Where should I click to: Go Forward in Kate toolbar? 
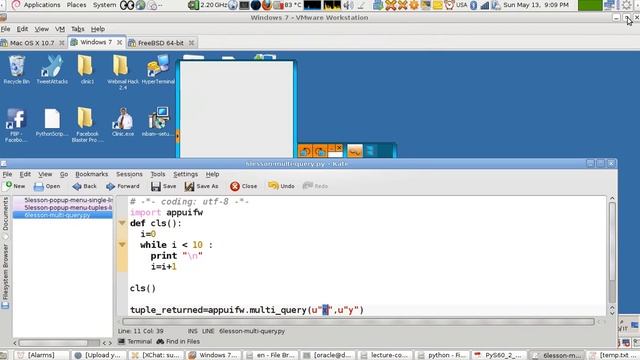122,186
